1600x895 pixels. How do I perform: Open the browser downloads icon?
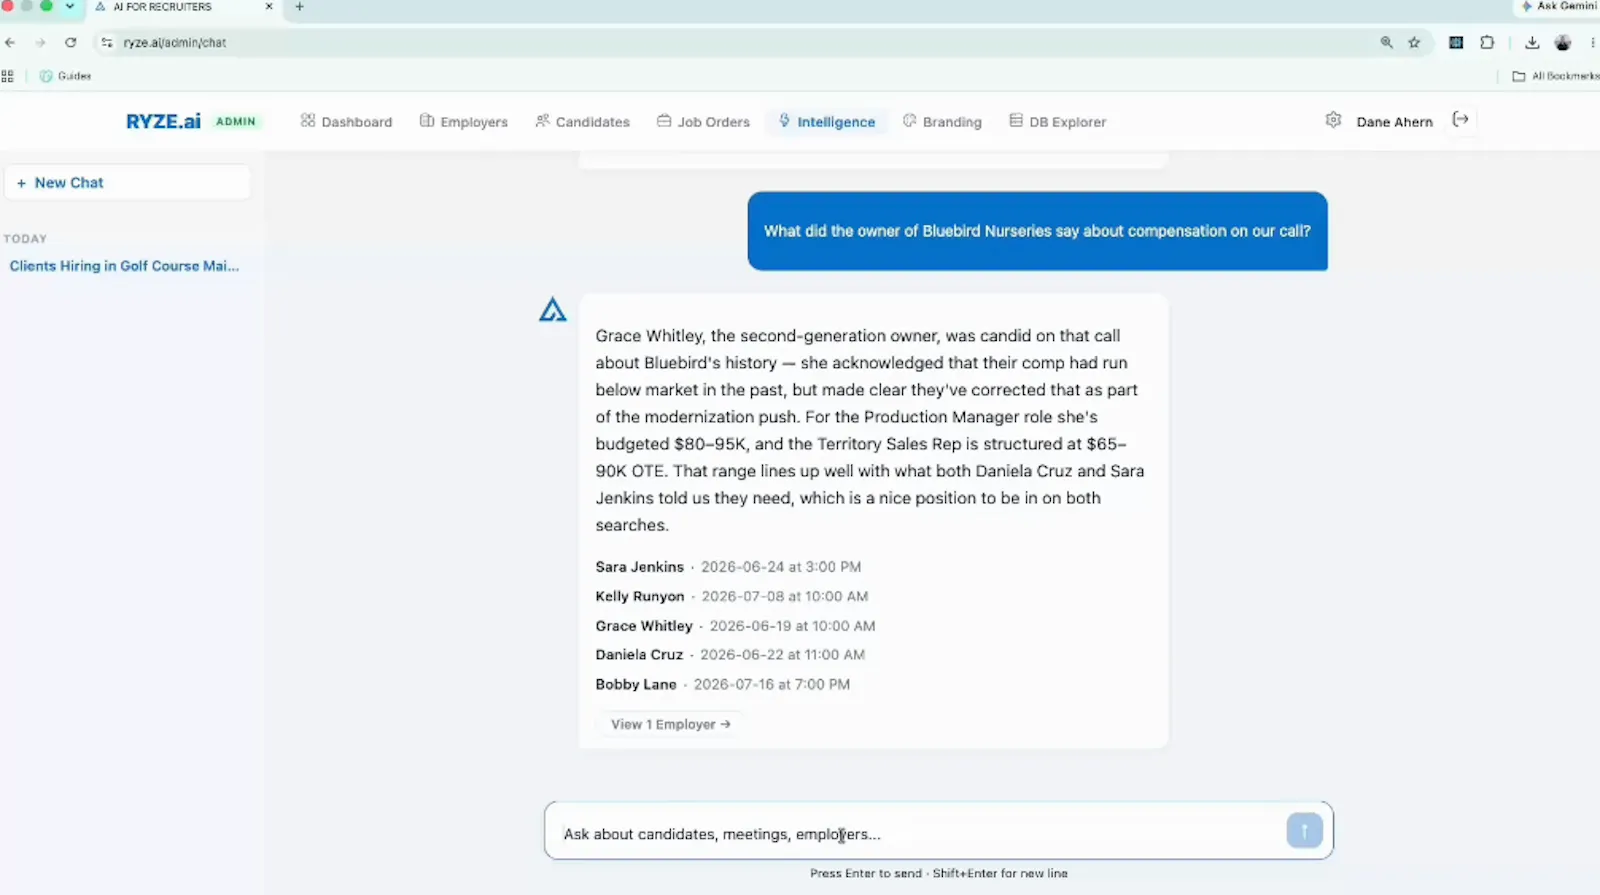pyautogui.click(x=1532, y=42)
